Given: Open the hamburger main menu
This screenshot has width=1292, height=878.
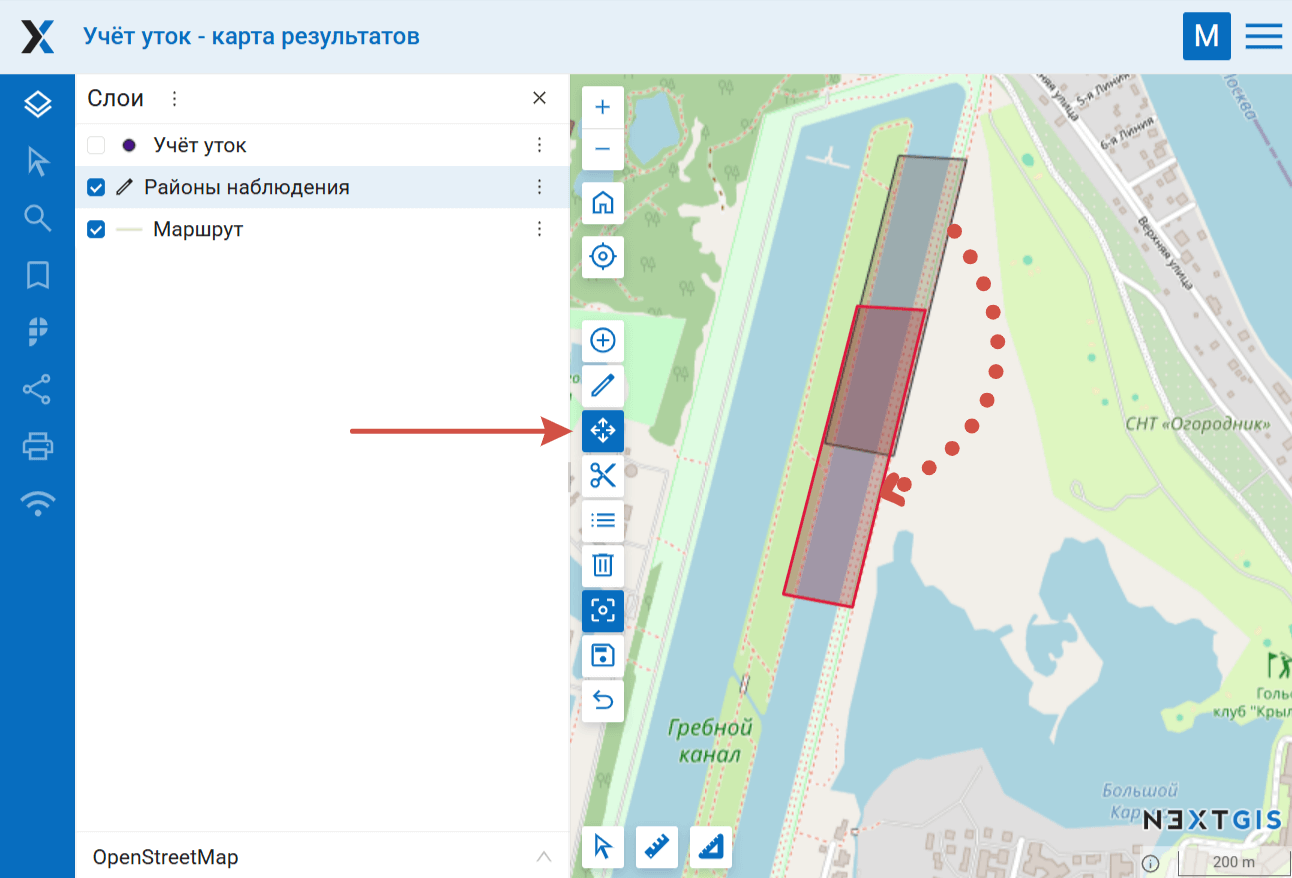Looking at the screenshot, I should tap(1264, 37).
